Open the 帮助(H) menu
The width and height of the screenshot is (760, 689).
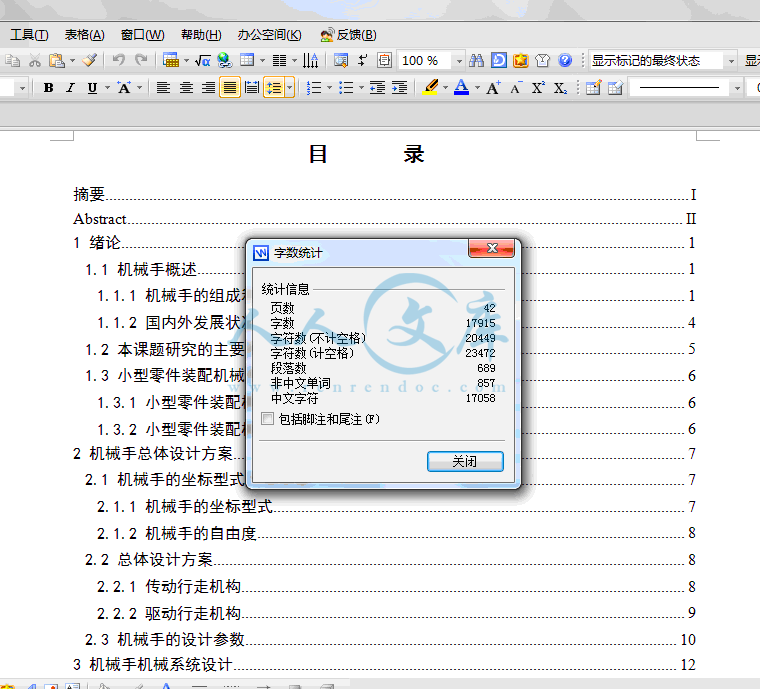[x=201, y=35]
